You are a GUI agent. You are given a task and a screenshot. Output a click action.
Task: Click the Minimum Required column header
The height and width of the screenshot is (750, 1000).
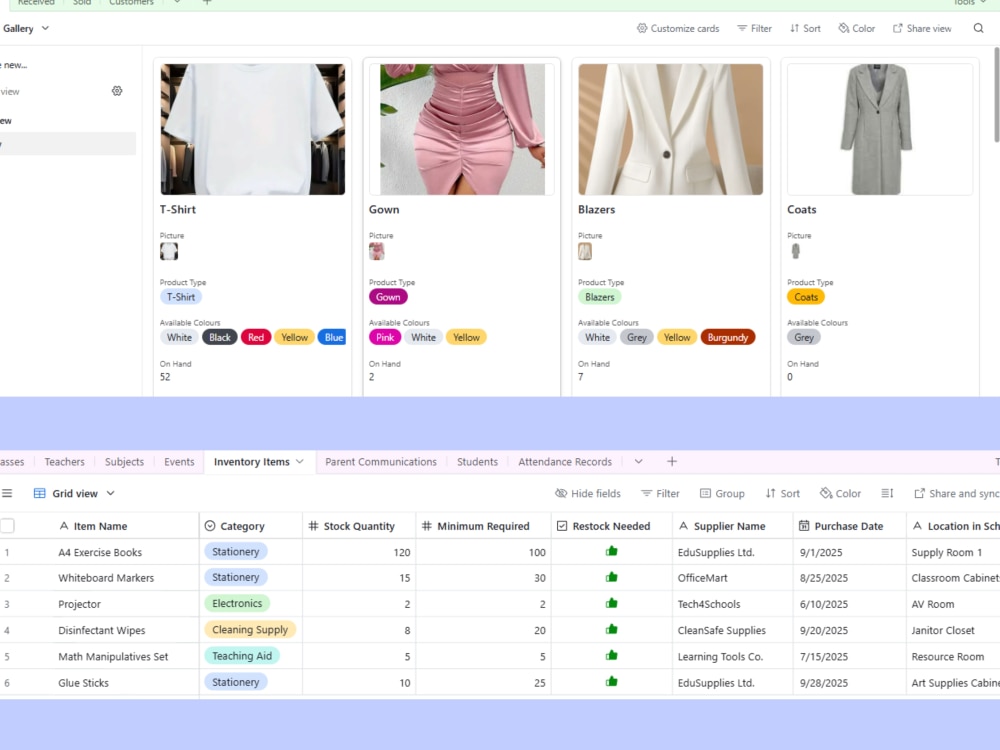pos(483,526)
